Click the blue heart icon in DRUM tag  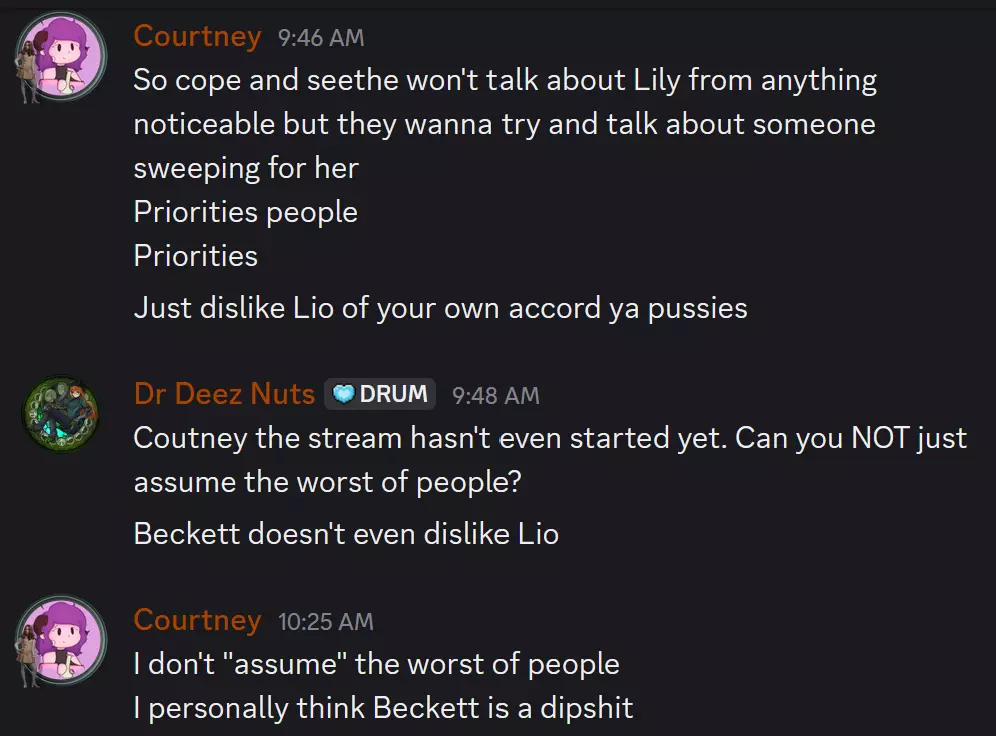344,394
